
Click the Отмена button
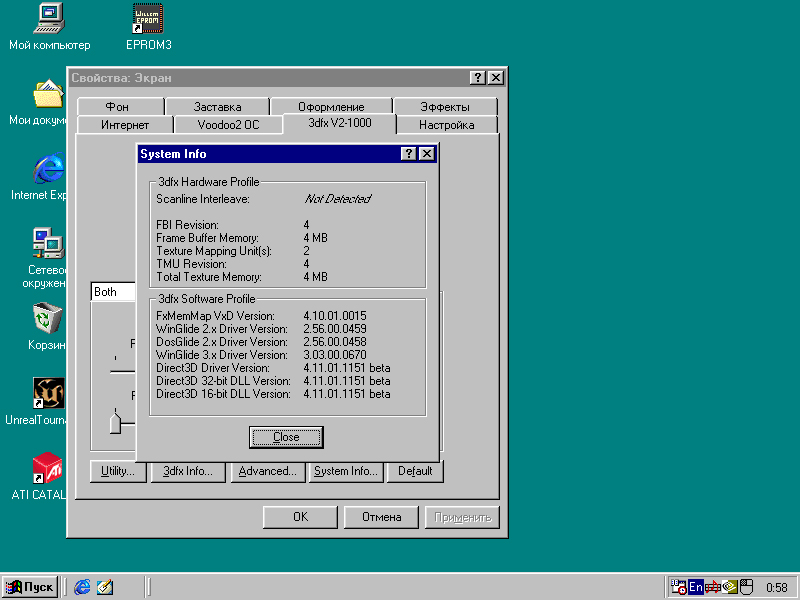coord(381,517)
